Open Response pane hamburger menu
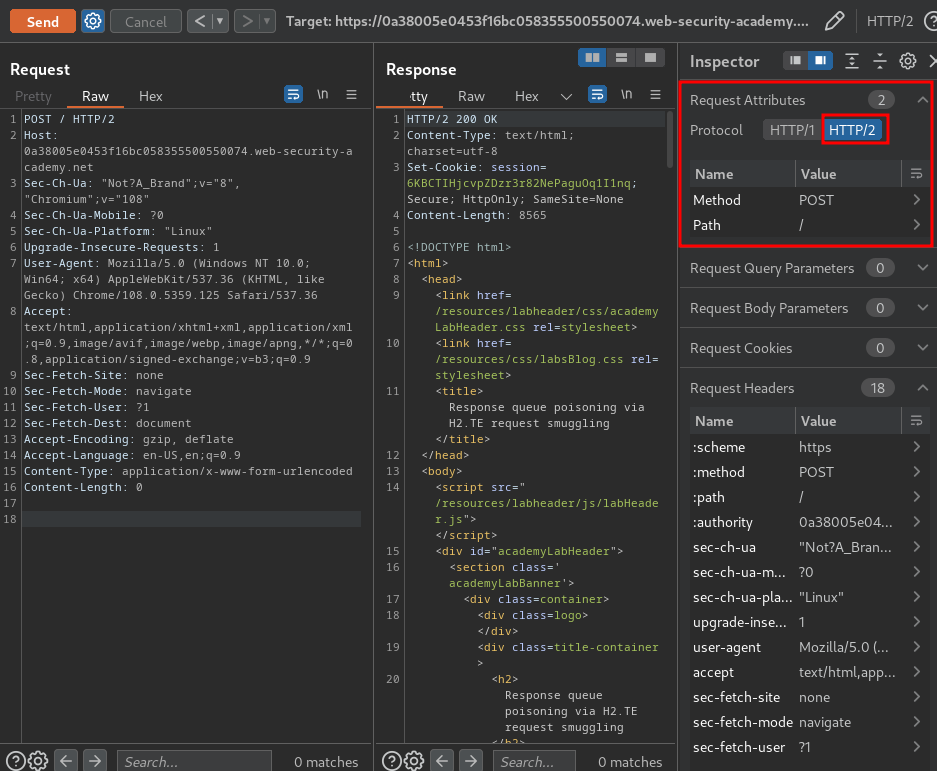The height and width of the screenshot is (771, 937). tap(656, 94)
